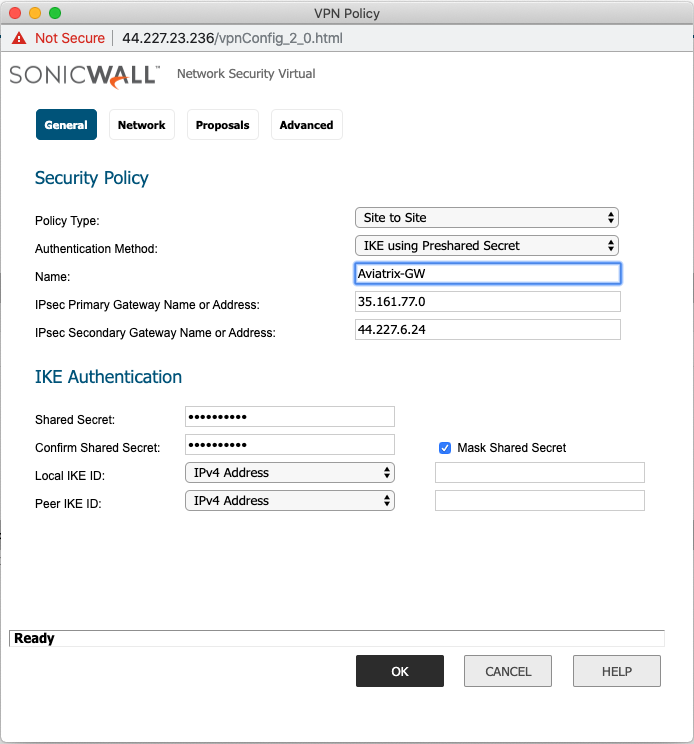
Task: Click the SonicWall logo
Action: click(84, 75)
